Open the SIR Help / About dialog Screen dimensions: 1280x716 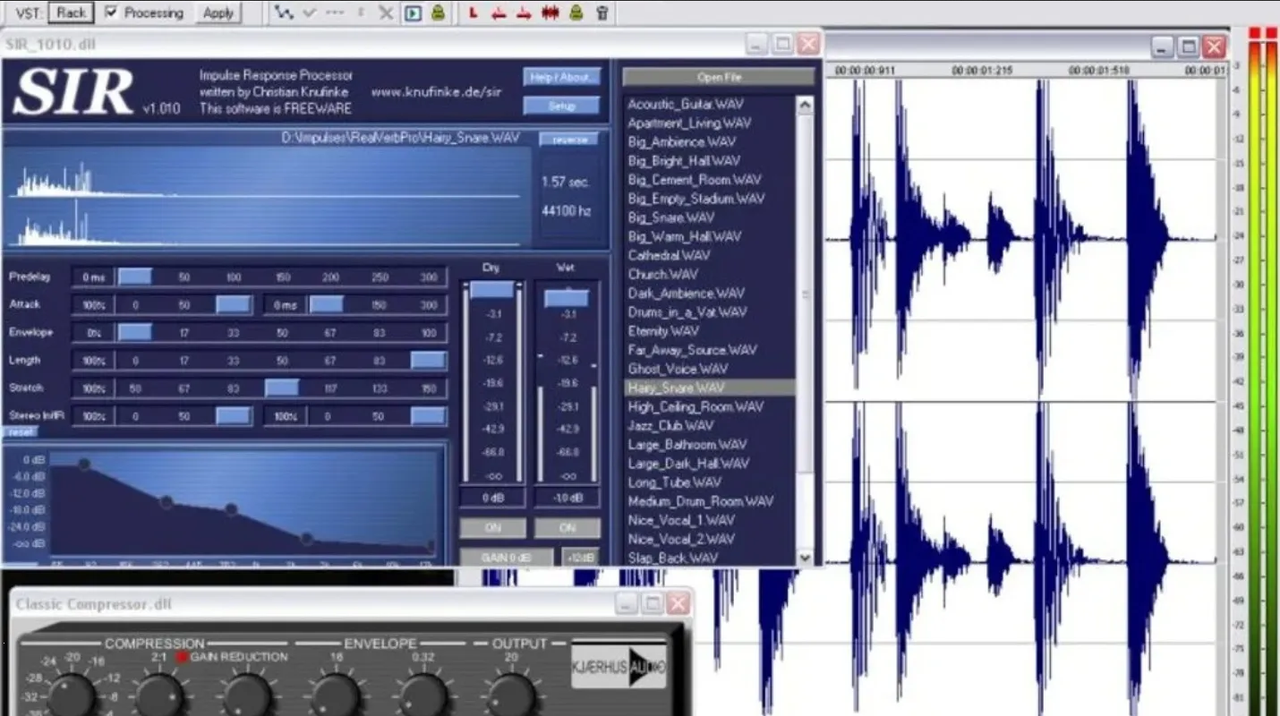point(561,77)
